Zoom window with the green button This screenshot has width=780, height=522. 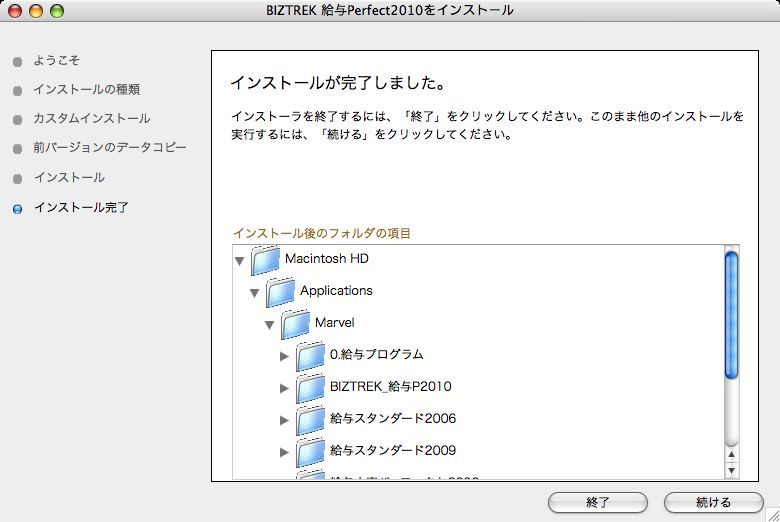point(57,10)
